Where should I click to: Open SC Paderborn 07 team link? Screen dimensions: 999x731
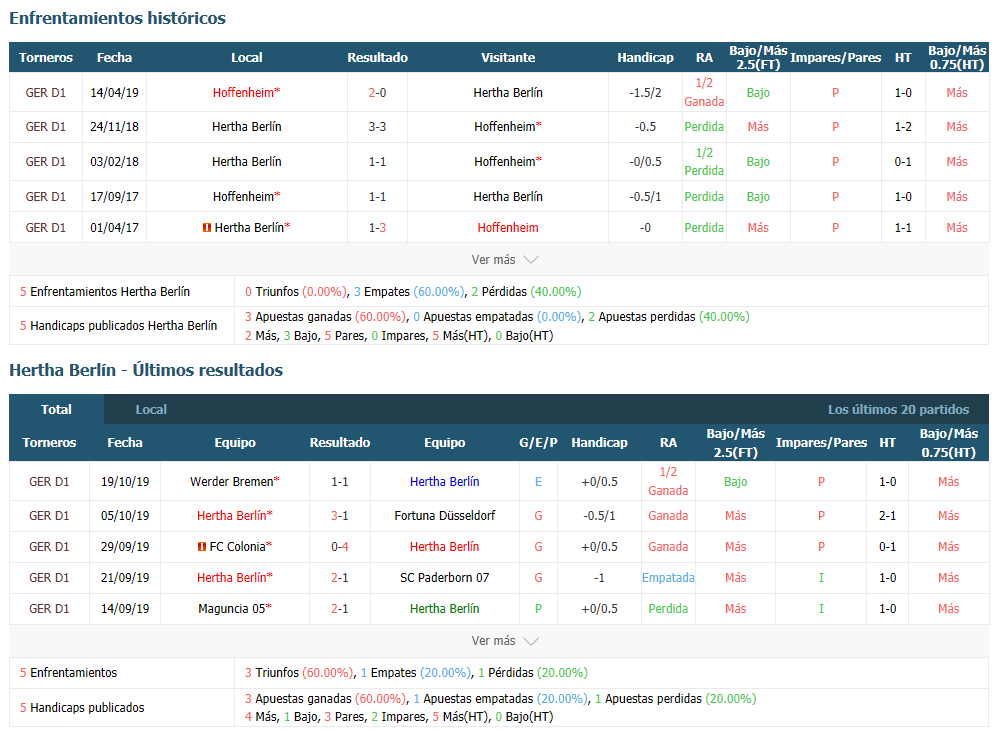tap(445, 578)
